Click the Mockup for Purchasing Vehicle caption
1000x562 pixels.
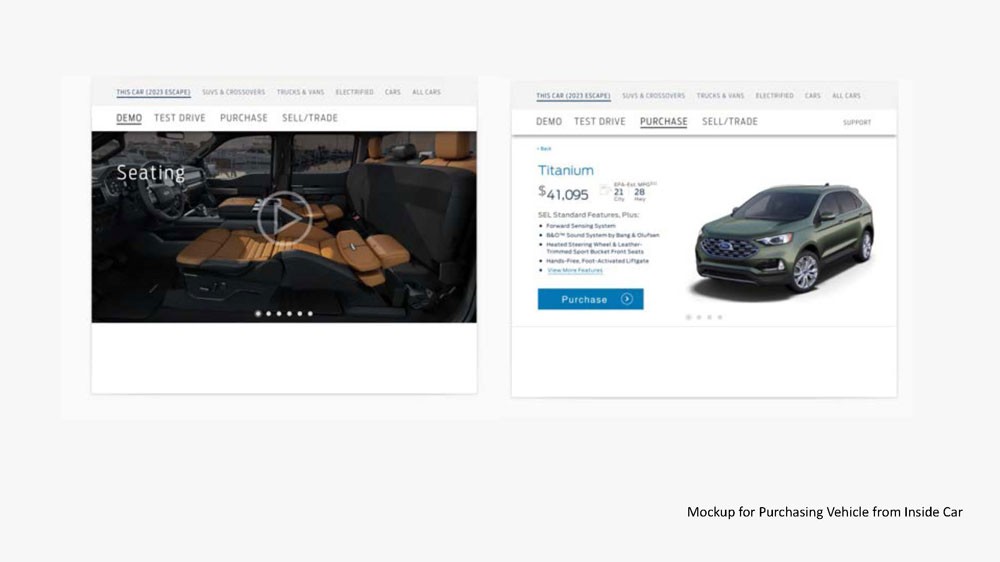(x=825, y=512)
